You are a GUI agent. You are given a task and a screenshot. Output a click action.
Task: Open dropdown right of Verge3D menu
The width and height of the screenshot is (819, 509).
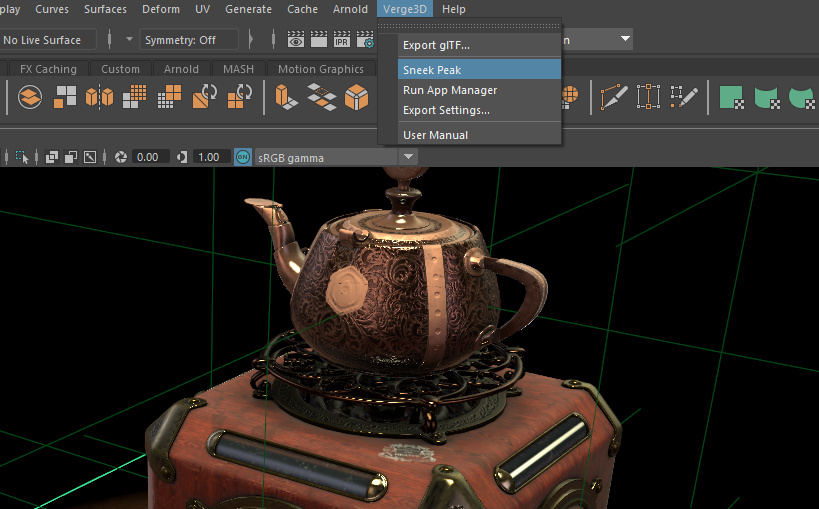[x=625, y=39]
